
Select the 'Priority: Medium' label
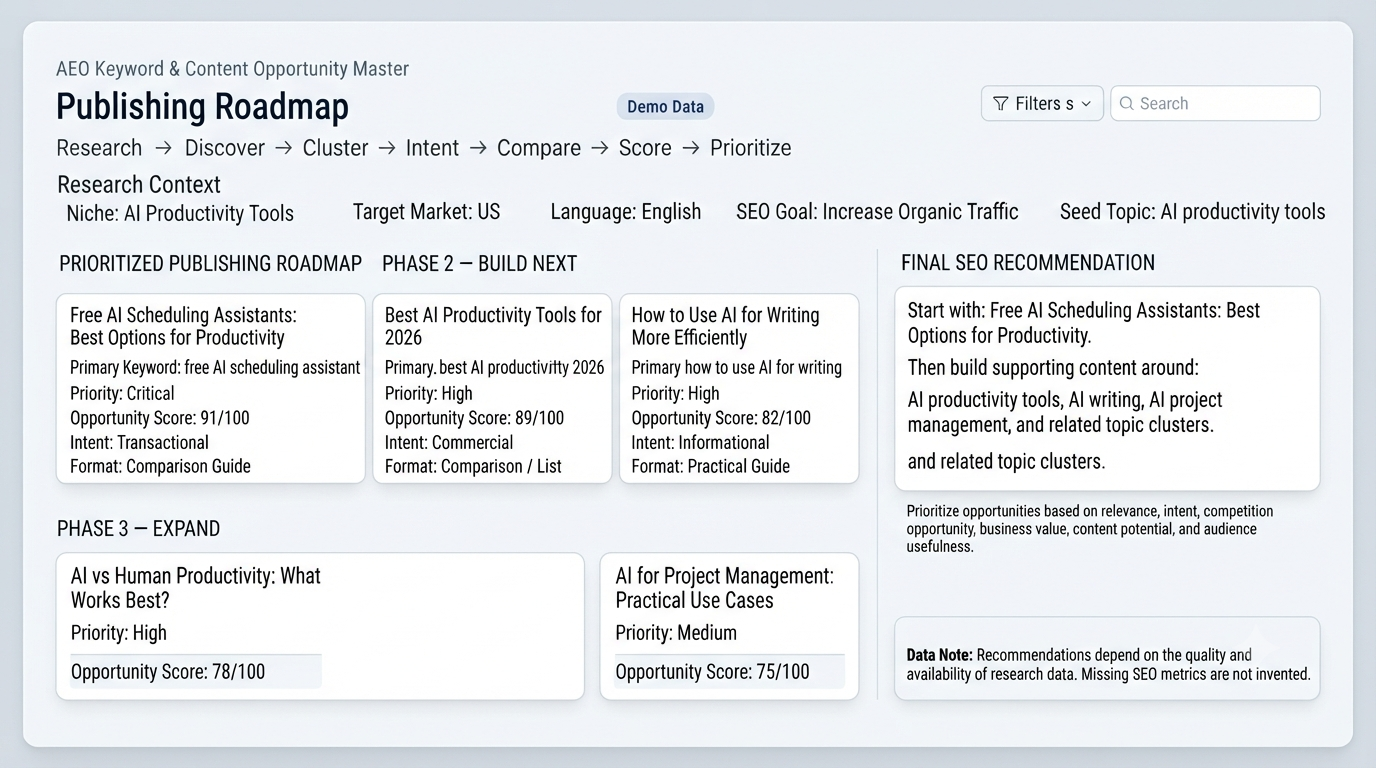click(676, 633)
